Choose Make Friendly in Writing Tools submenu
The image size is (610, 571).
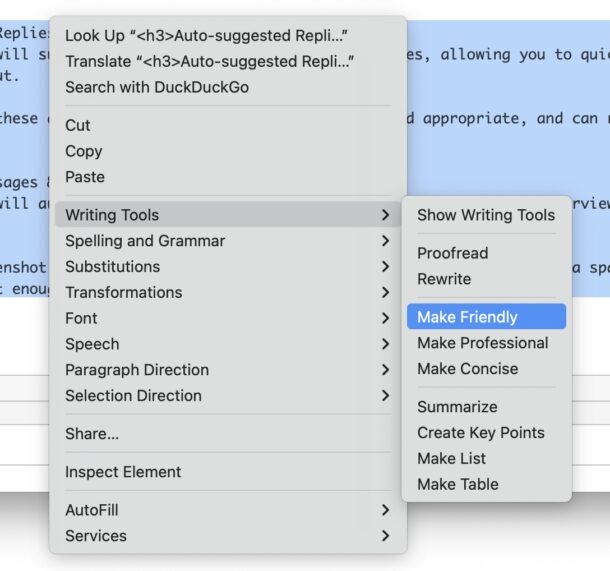point(467,317)
